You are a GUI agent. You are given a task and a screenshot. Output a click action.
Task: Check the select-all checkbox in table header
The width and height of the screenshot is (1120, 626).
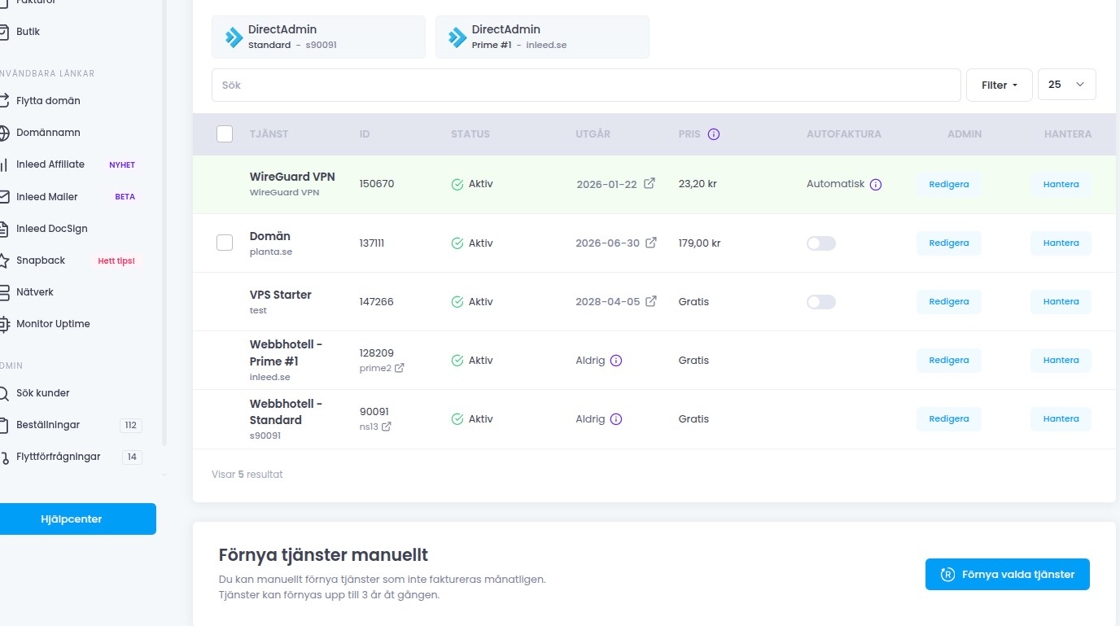coord(225,134)
